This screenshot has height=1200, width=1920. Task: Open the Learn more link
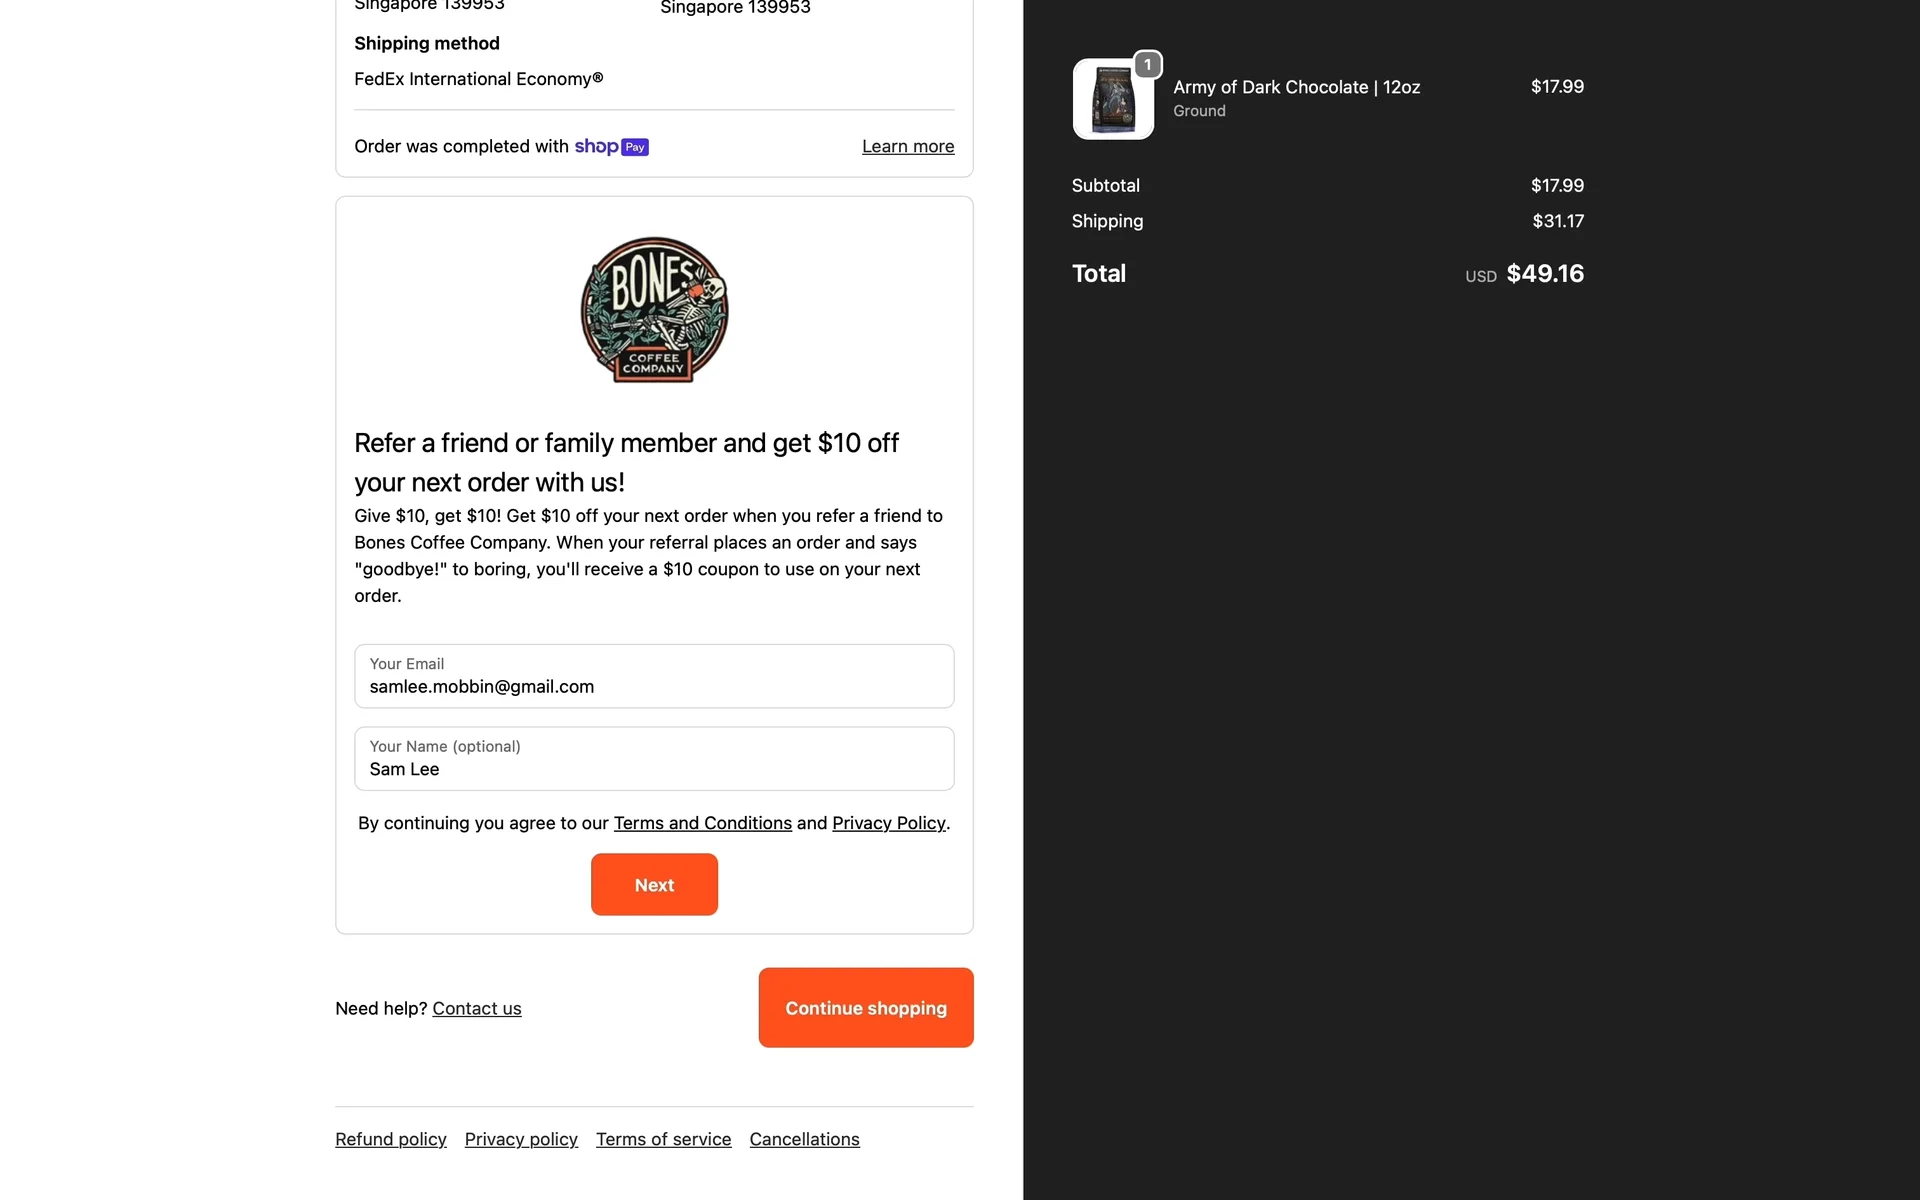(x=908, y=147)
